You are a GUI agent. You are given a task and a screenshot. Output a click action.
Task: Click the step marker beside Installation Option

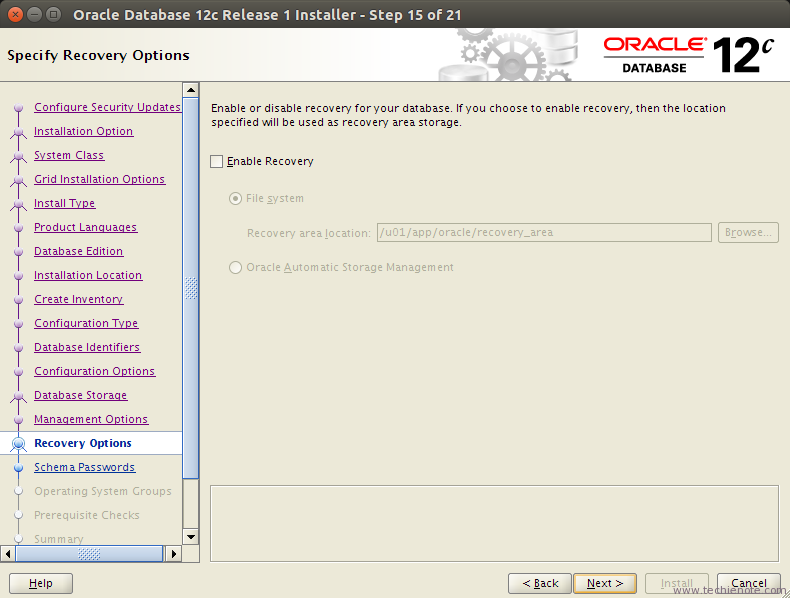[19, 131]
